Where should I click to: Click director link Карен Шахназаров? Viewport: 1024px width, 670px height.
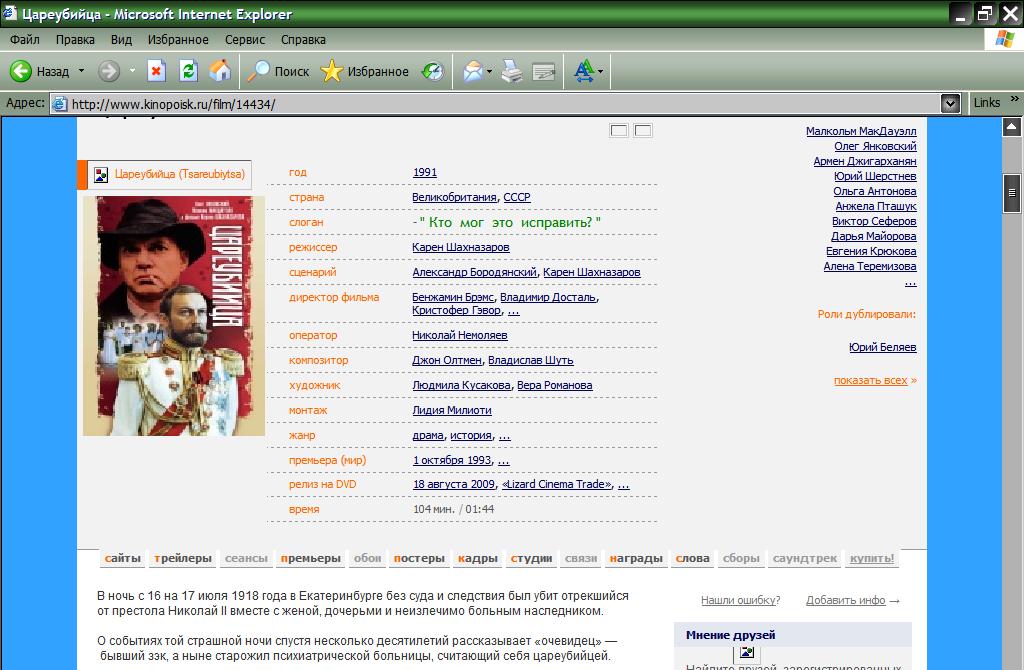tap(461, 247)
